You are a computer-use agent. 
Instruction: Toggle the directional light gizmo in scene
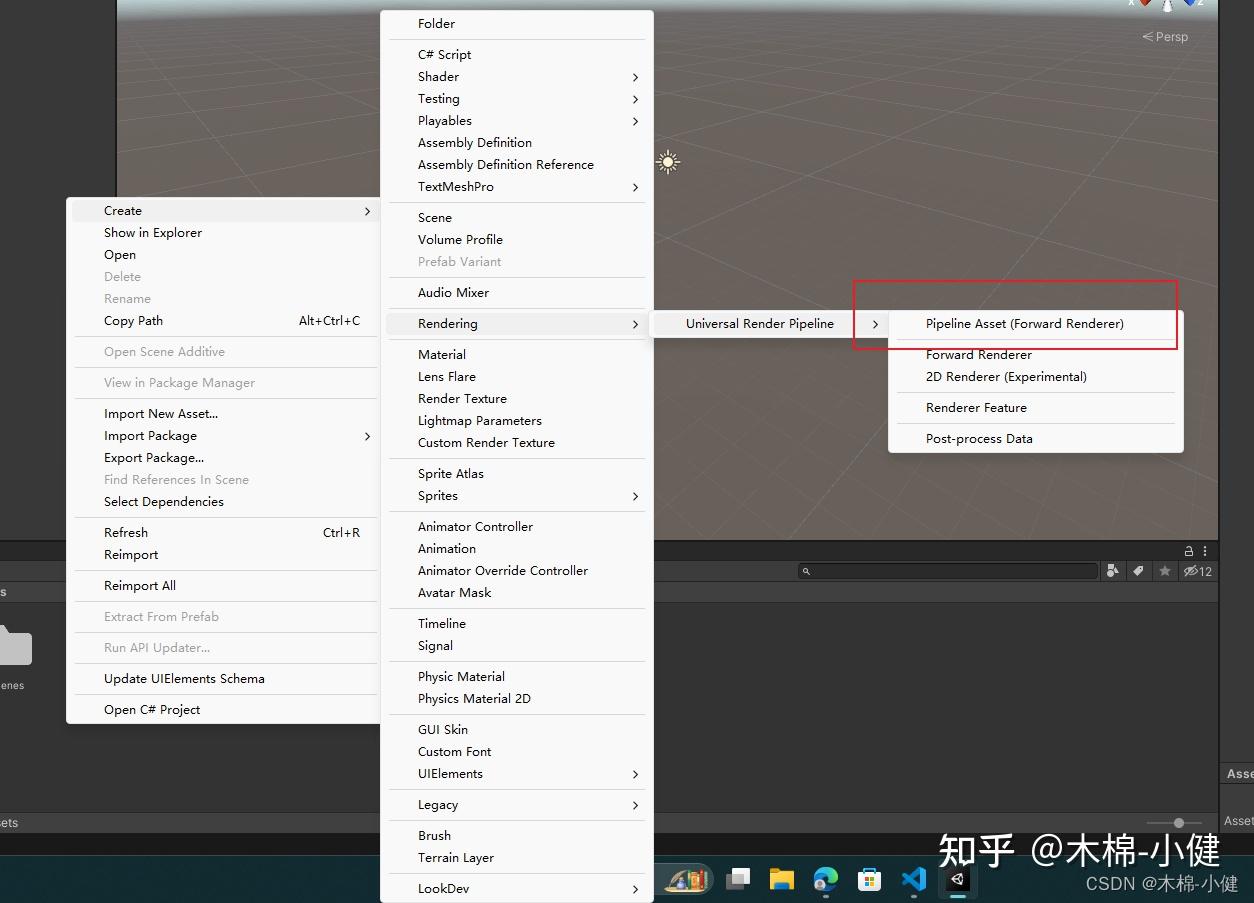[668, 162]
